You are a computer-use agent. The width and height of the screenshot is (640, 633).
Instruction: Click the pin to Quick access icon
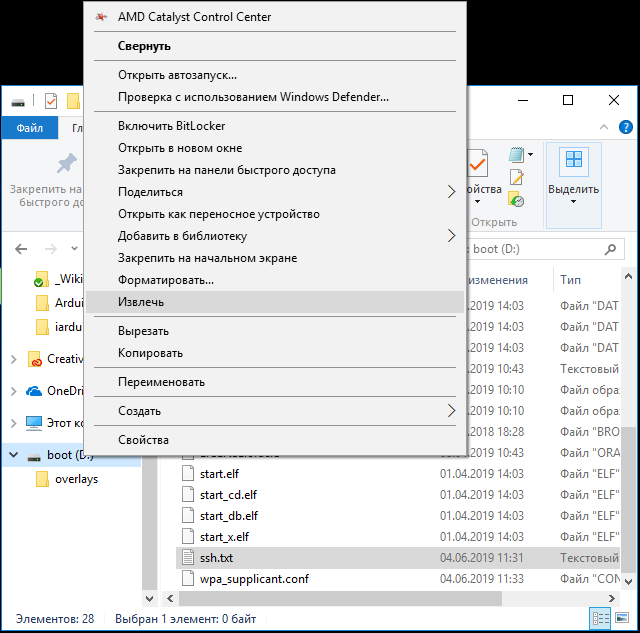coord(66,163)
